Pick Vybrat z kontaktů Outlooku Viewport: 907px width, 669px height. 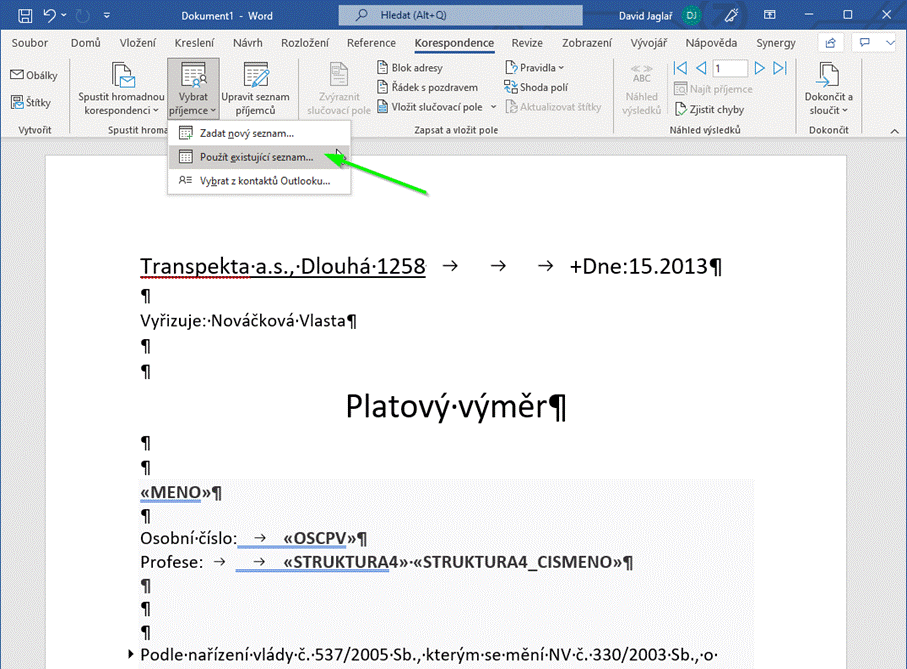263,181
